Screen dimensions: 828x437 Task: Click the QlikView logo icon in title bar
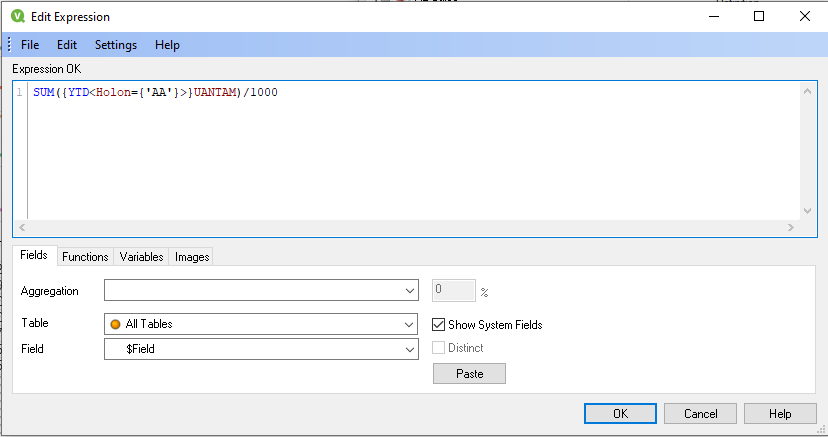point(18,16)
